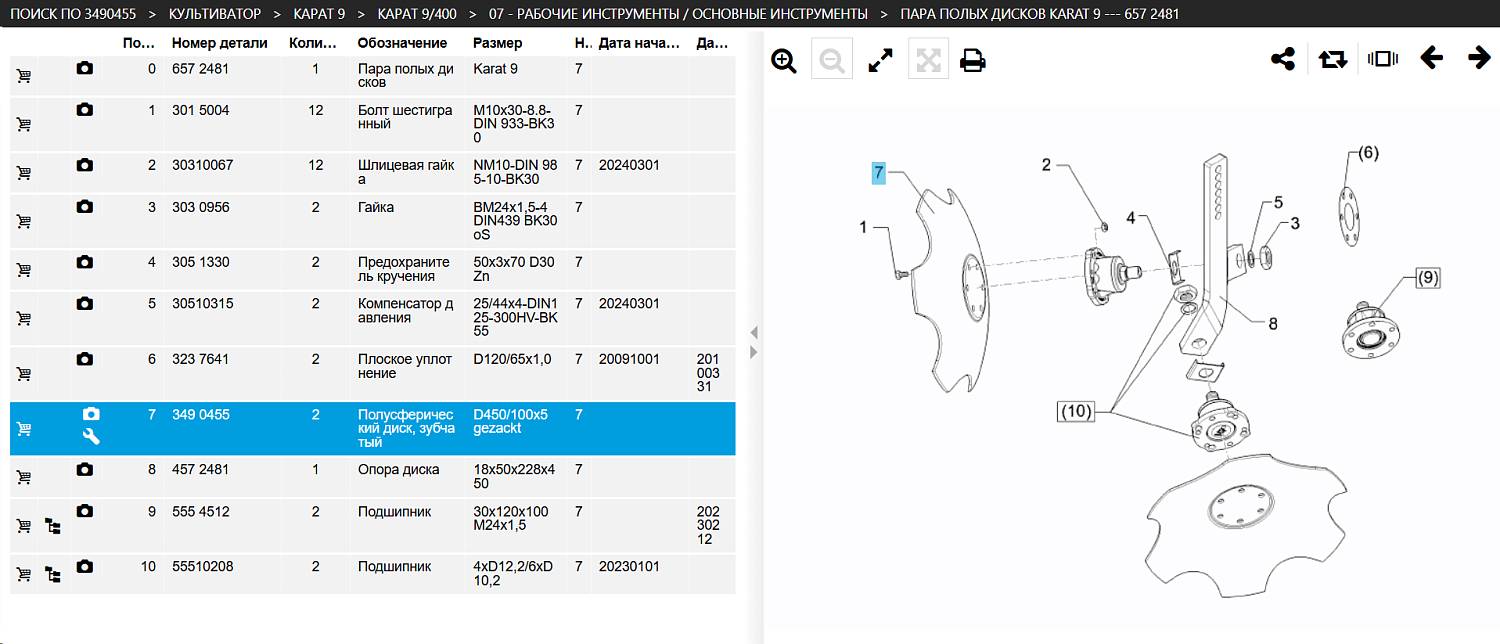Click callout (9) in the diagram
Image resolution: width=1500 pixels, height=644 pixels.
coord(1428,279)
